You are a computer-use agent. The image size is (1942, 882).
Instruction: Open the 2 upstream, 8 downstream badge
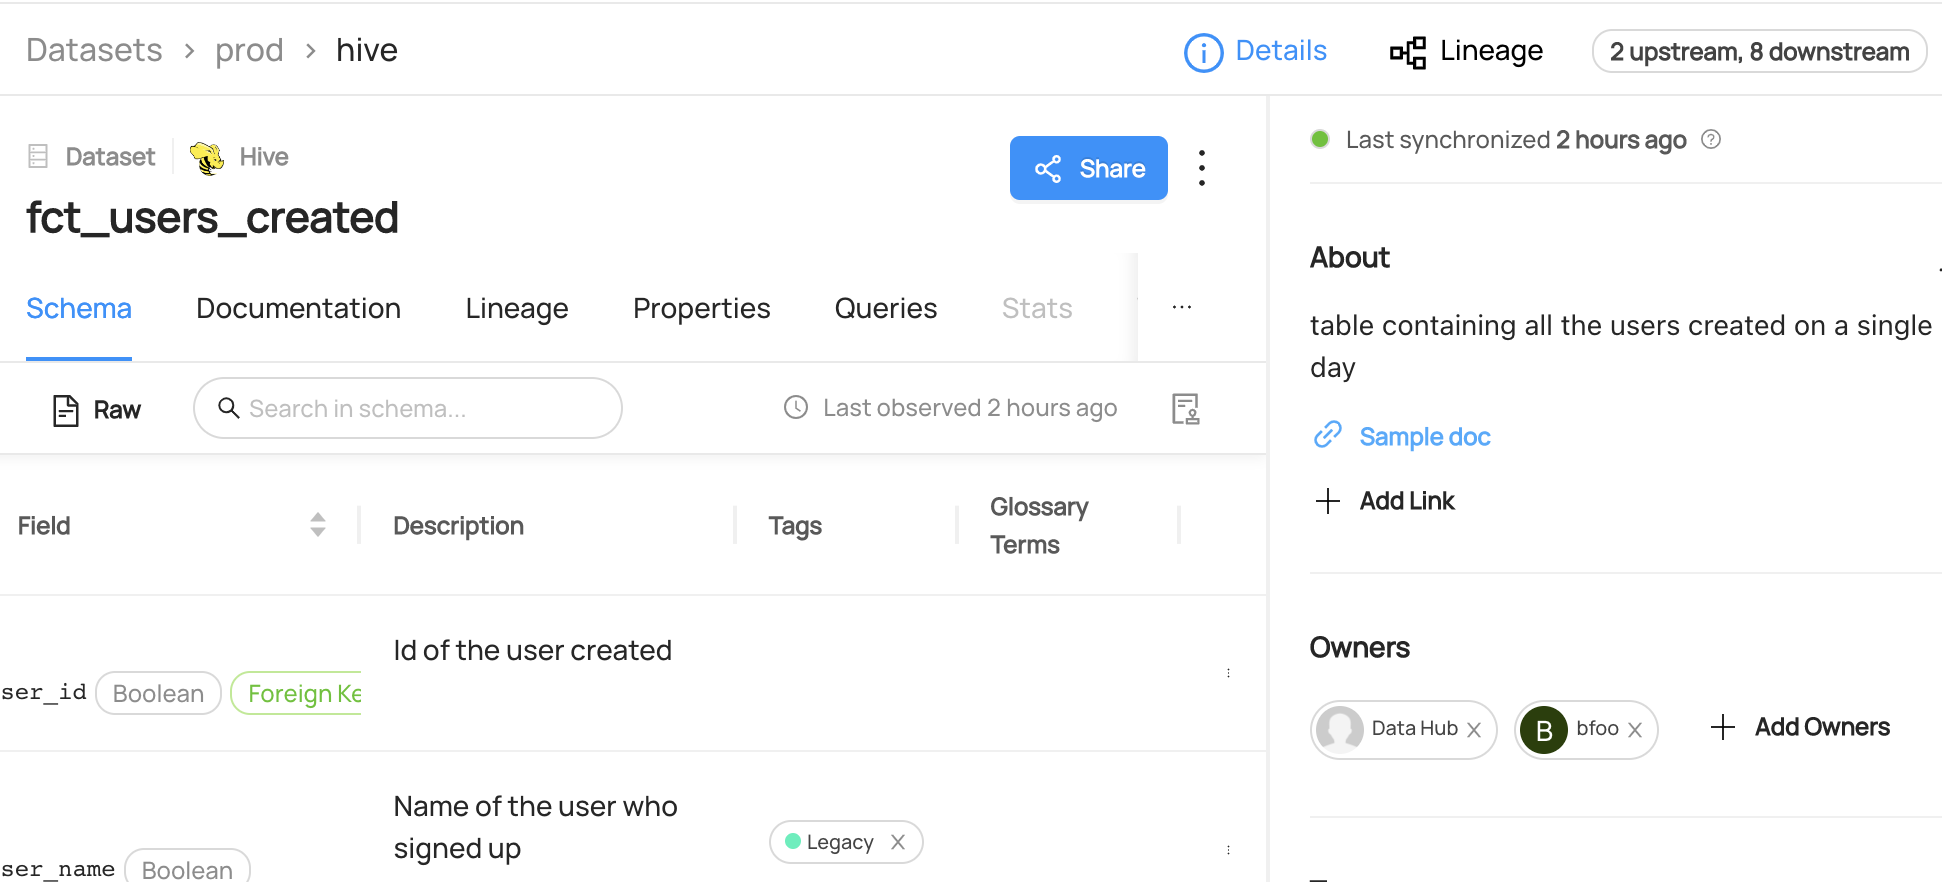pyautogui.click(x=1758, y=52)
